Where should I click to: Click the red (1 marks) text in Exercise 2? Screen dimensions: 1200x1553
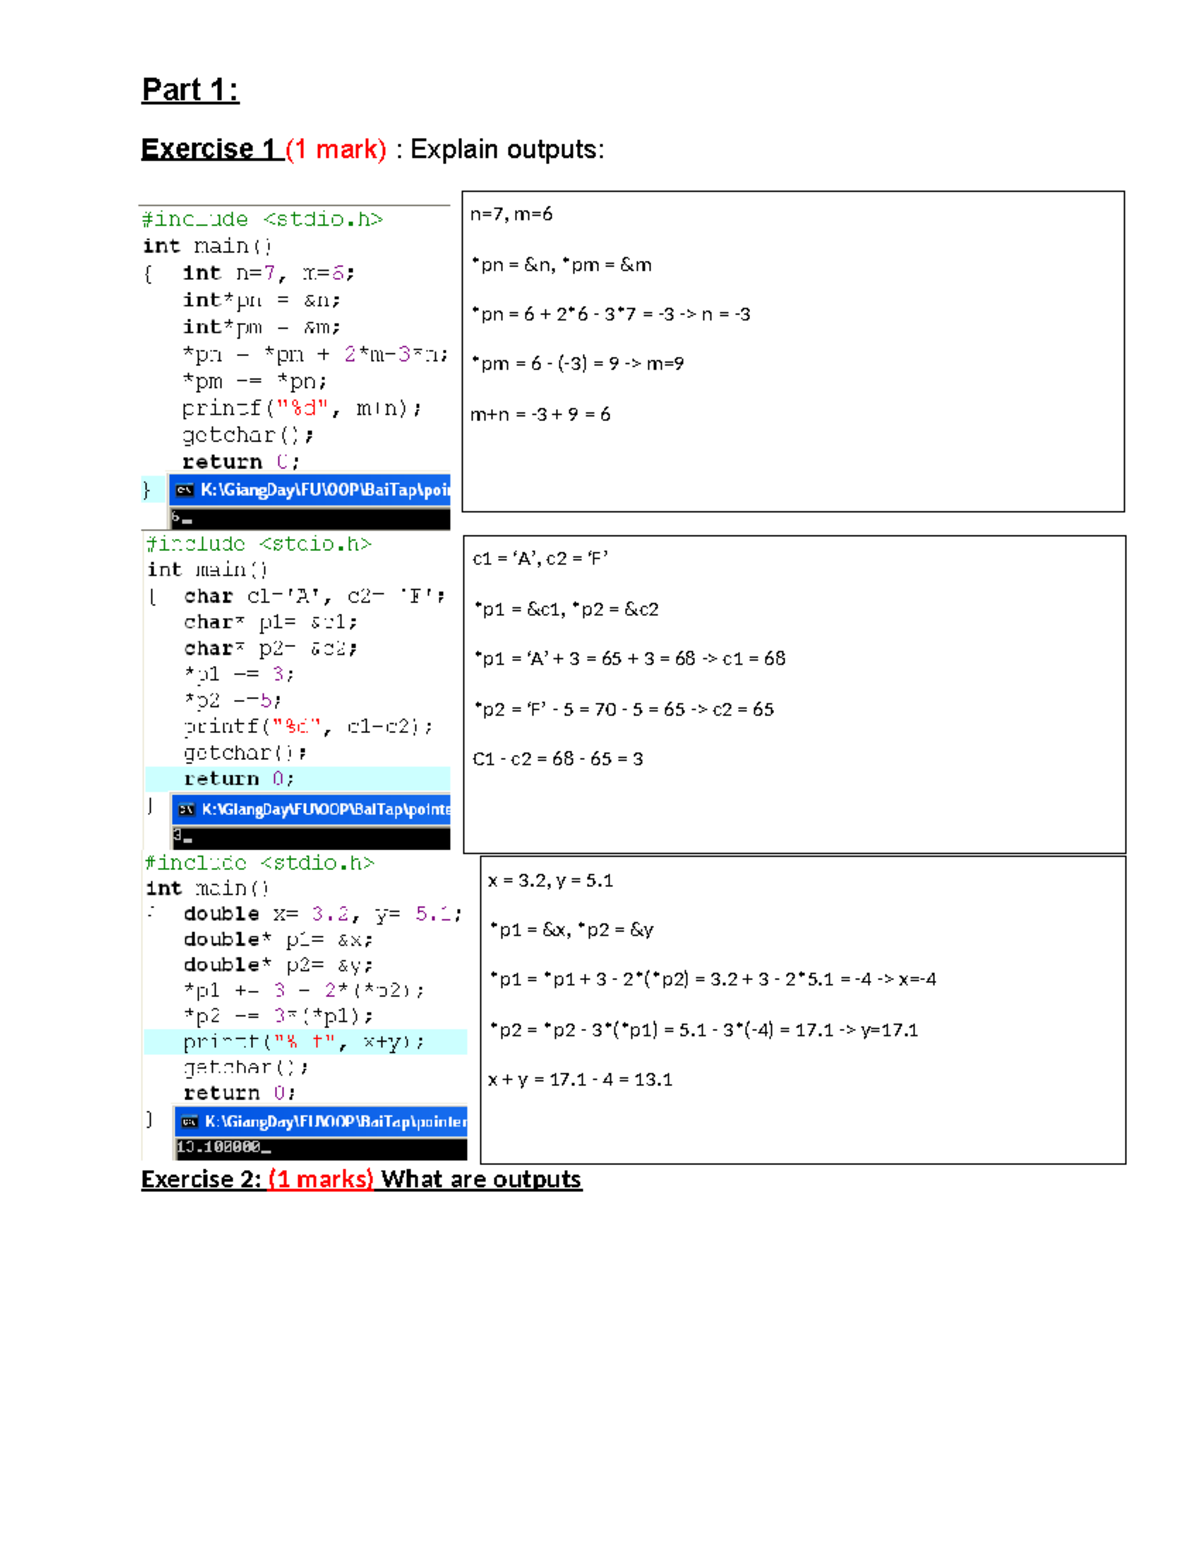(x=324, y=1180)
